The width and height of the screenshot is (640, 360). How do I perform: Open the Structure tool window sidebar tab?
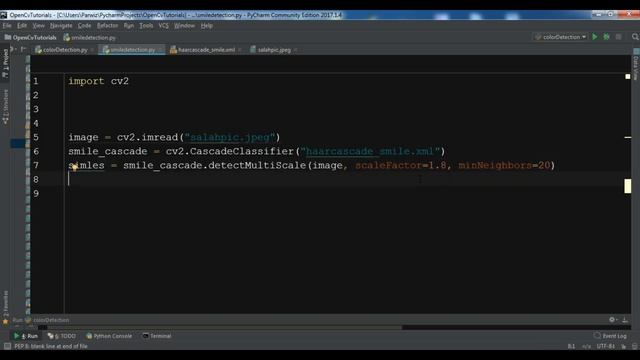coord(5,107)
